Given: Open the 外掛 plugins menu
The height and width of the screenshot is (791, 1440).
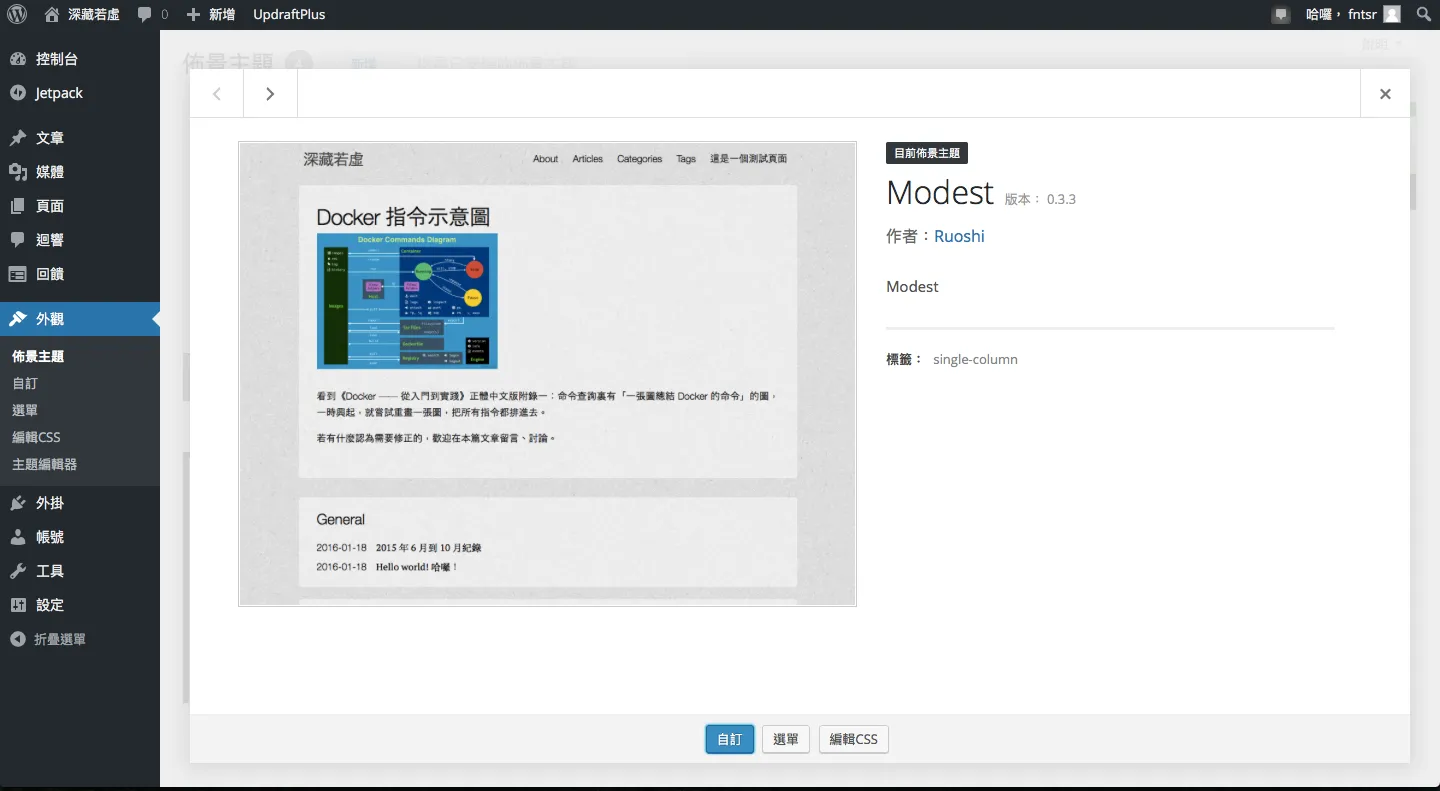Looking at the screenshot, I should [x=49, y=503].
